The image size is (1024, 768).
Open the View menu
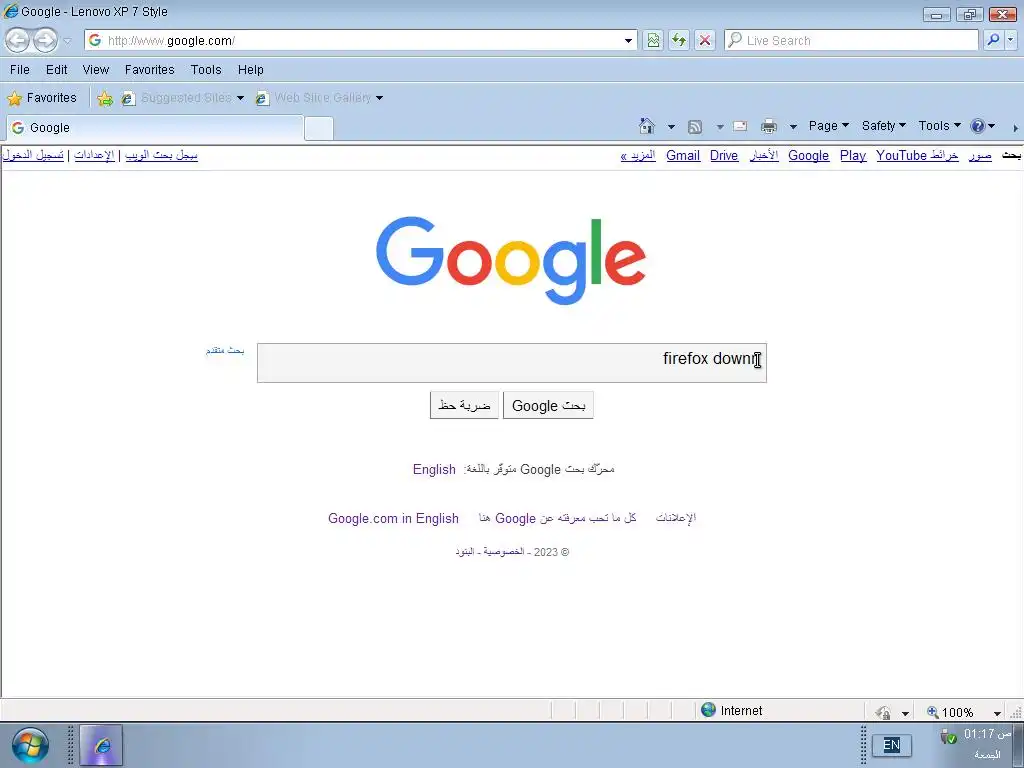(95, 69)
